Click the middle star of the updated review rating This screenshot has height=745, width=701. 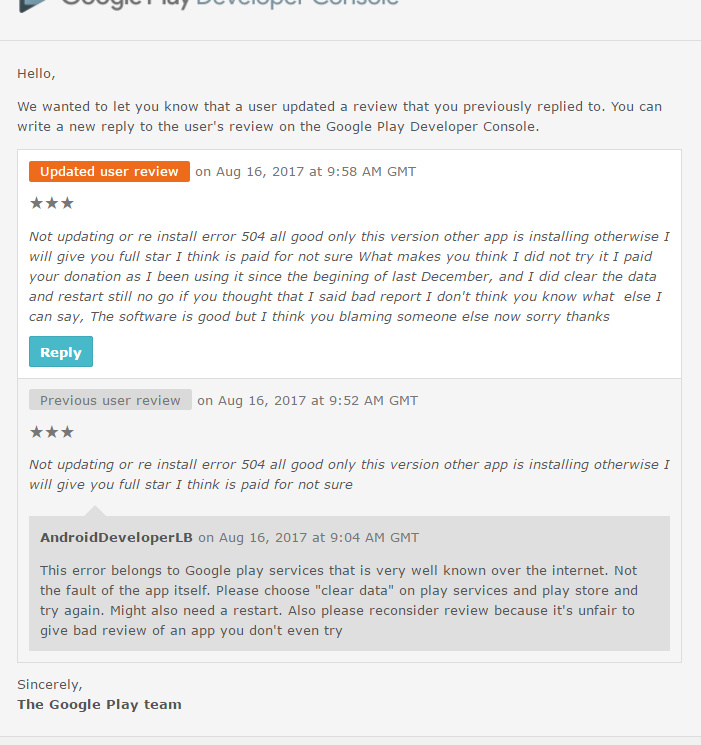[x=52, y=203]
